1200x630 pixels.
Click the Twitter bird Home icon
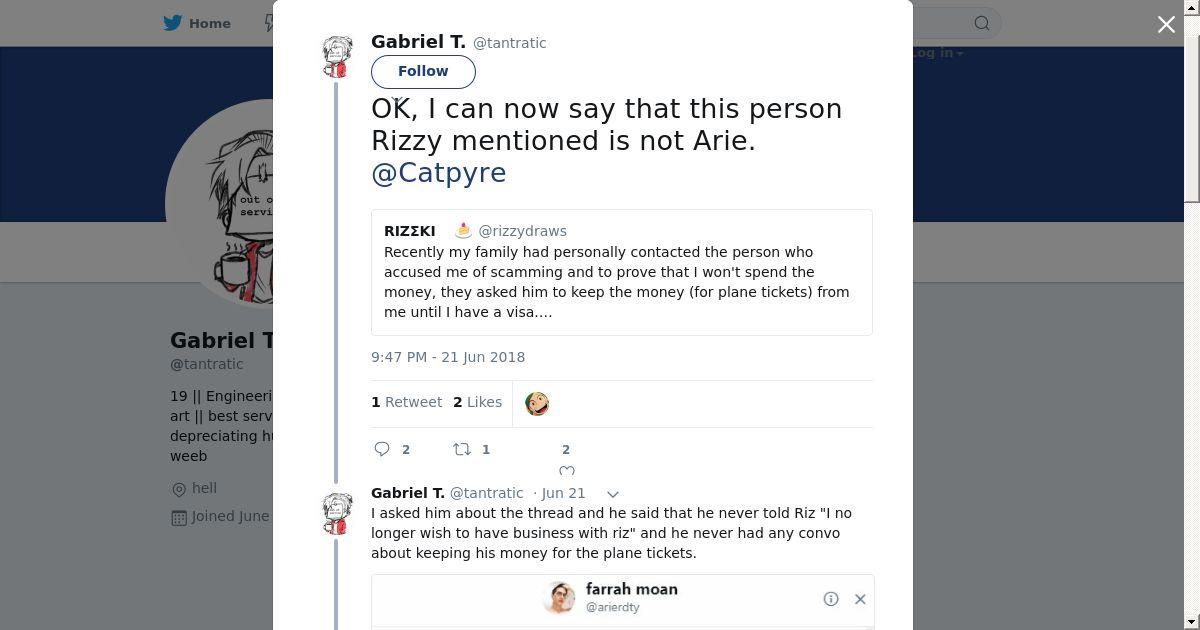173,23
